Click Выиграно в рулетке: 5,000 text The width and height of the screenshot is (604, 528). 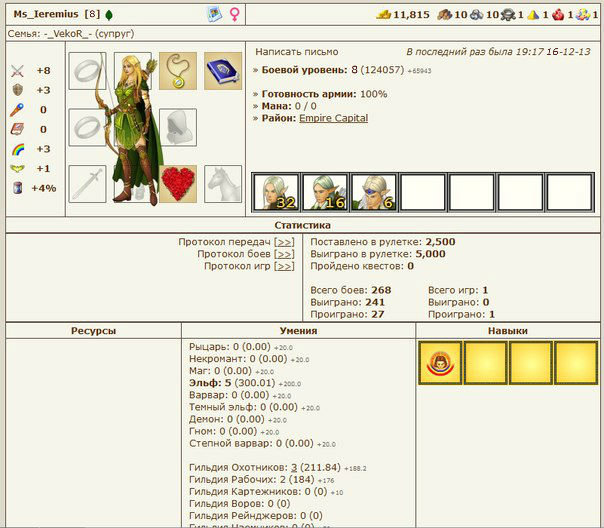tap(378, 254)
